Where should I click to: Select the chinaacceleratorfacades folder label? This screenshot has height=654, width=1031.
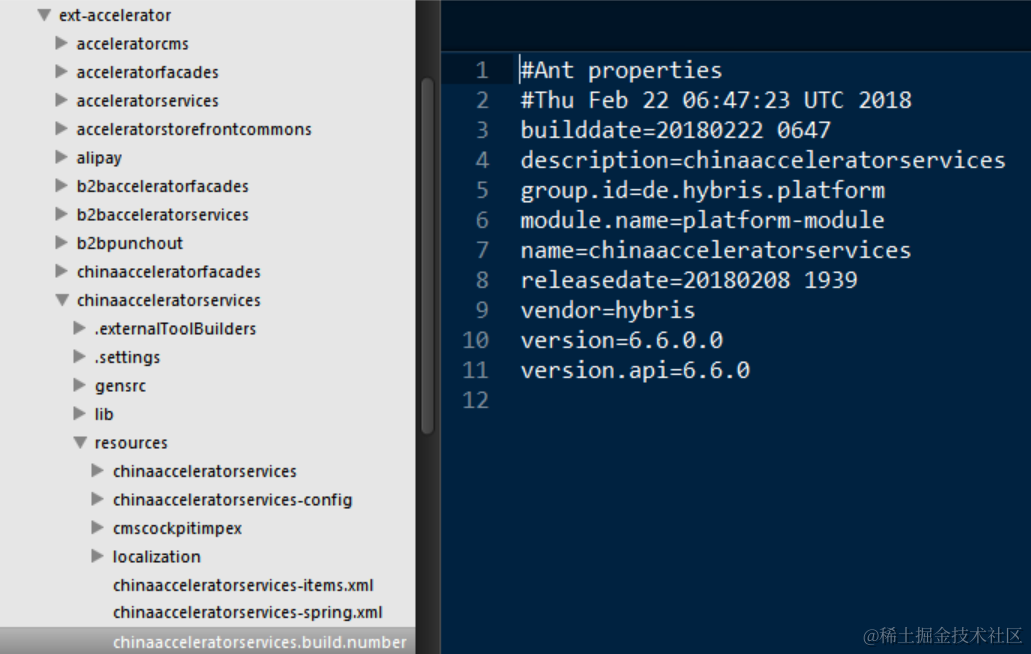168,272
